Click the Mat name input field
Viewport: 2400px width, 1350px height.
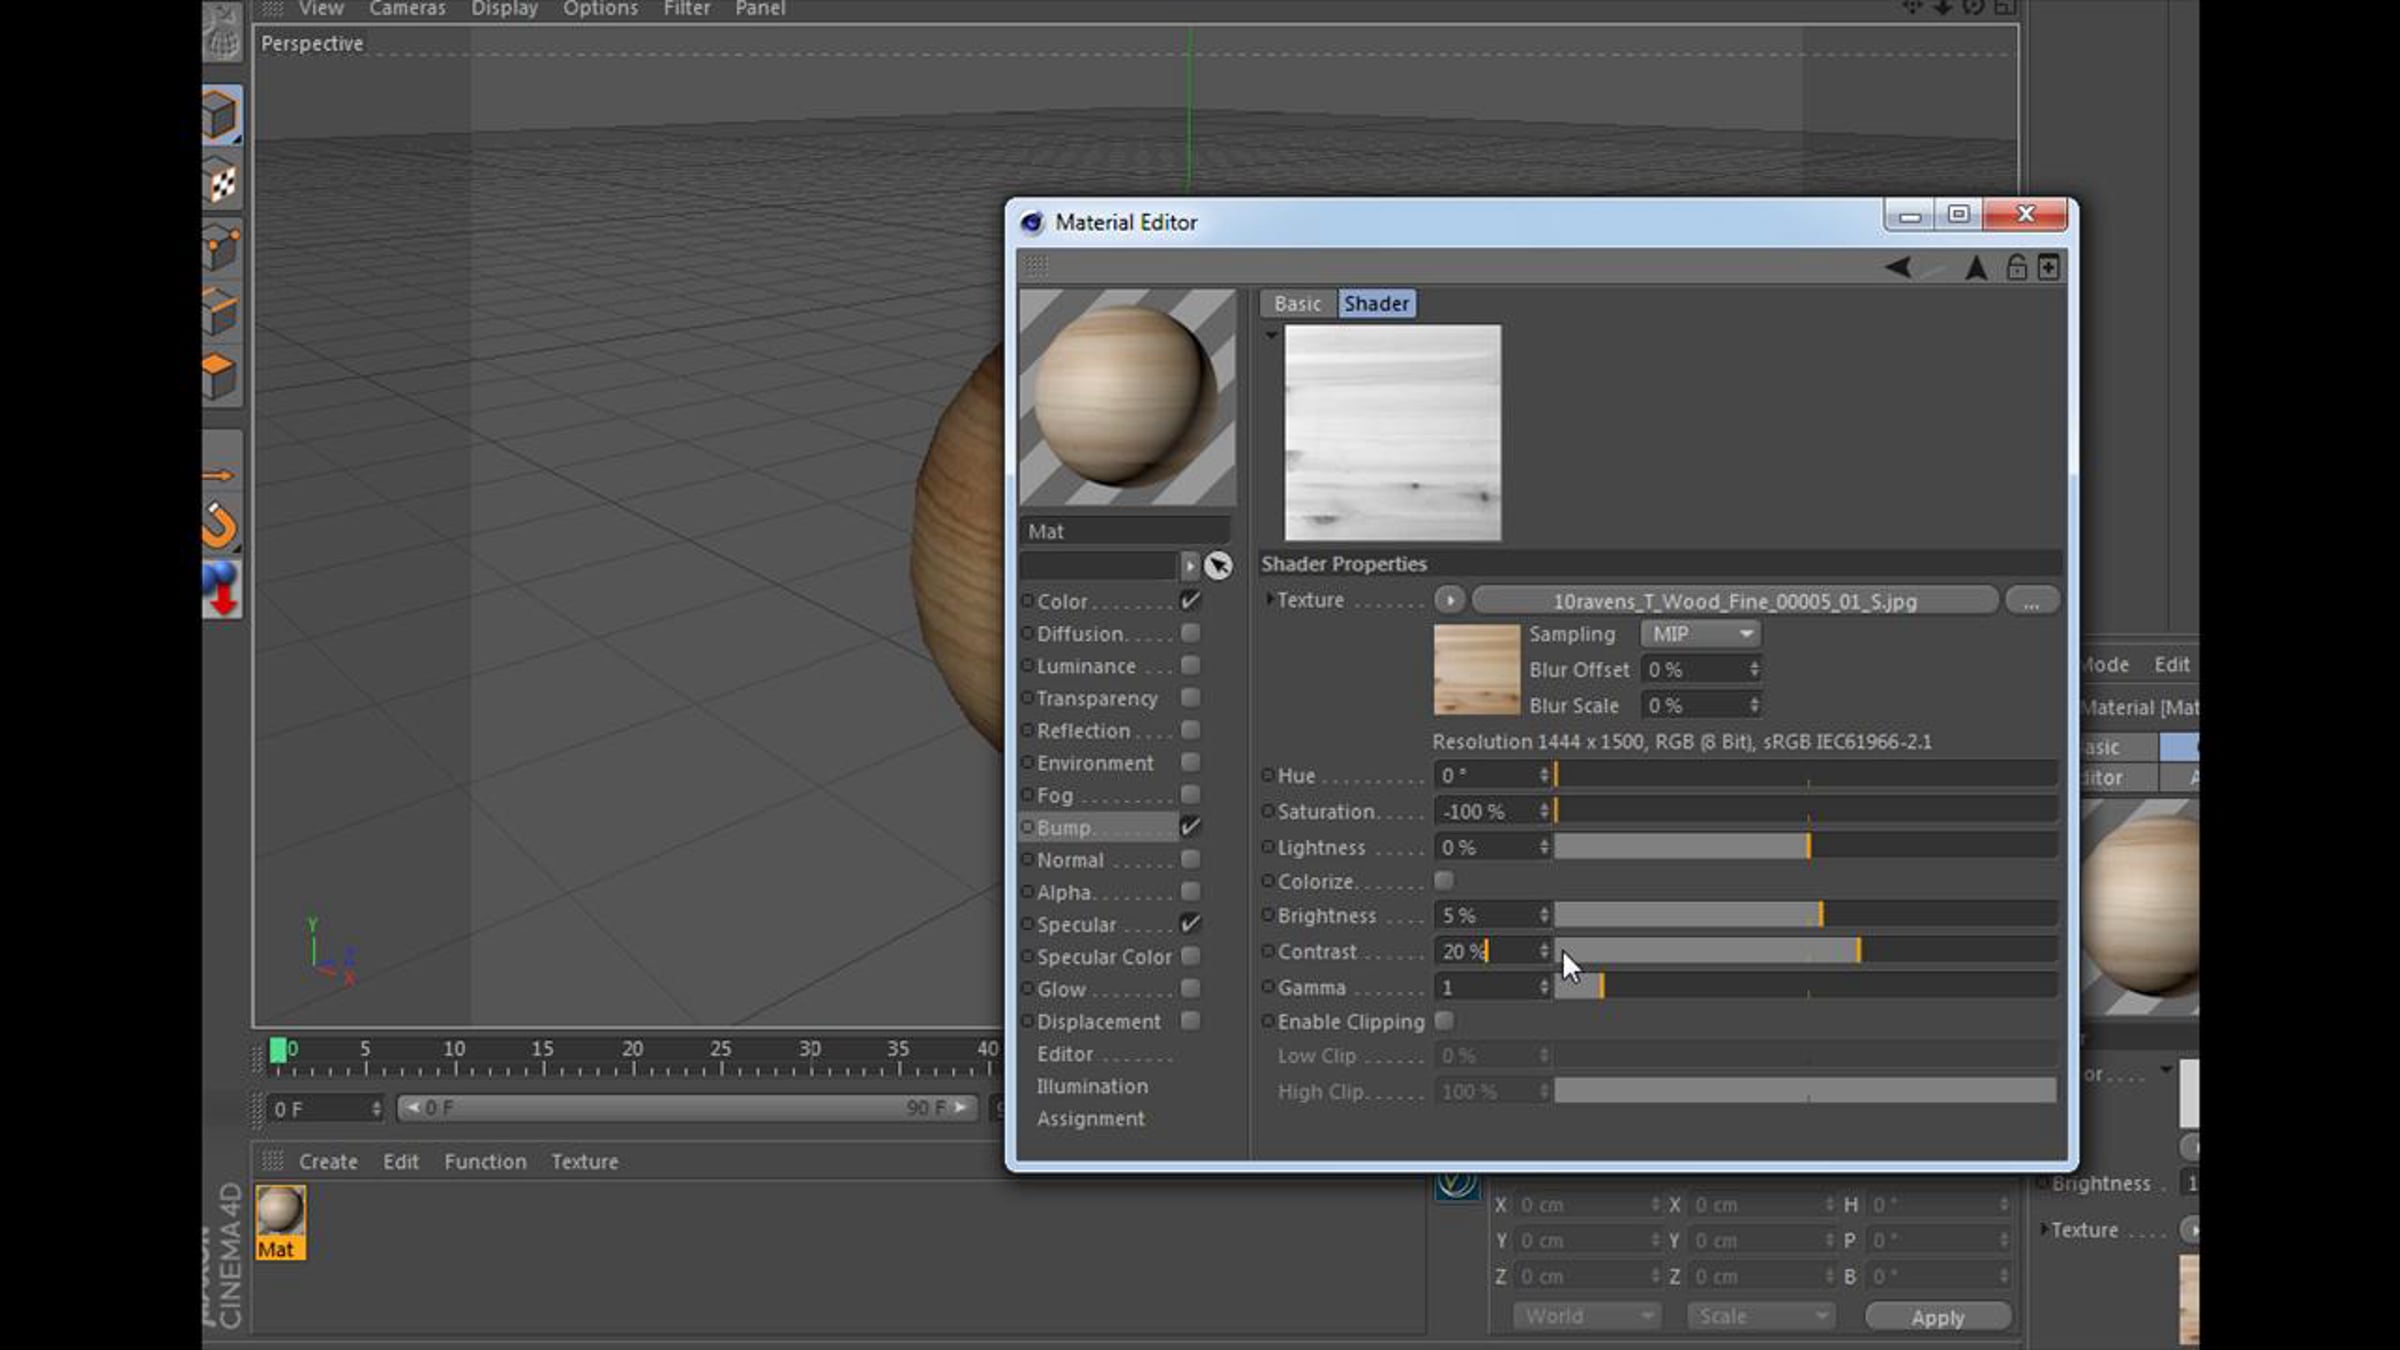(1126, 531)
